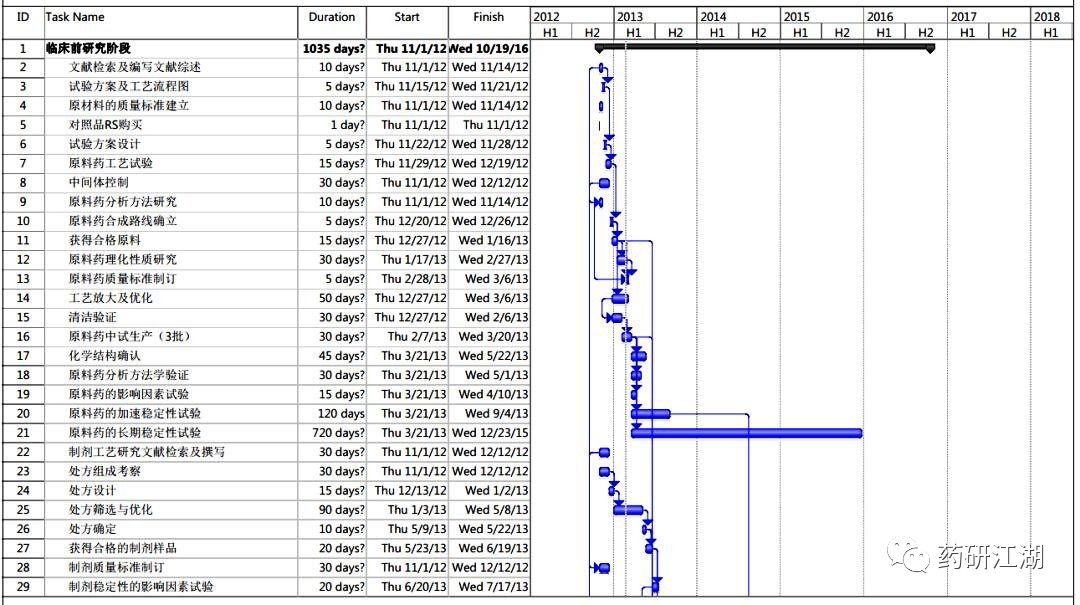
Task: Select task row 对照品RS购买
Action: pos(266,125)
